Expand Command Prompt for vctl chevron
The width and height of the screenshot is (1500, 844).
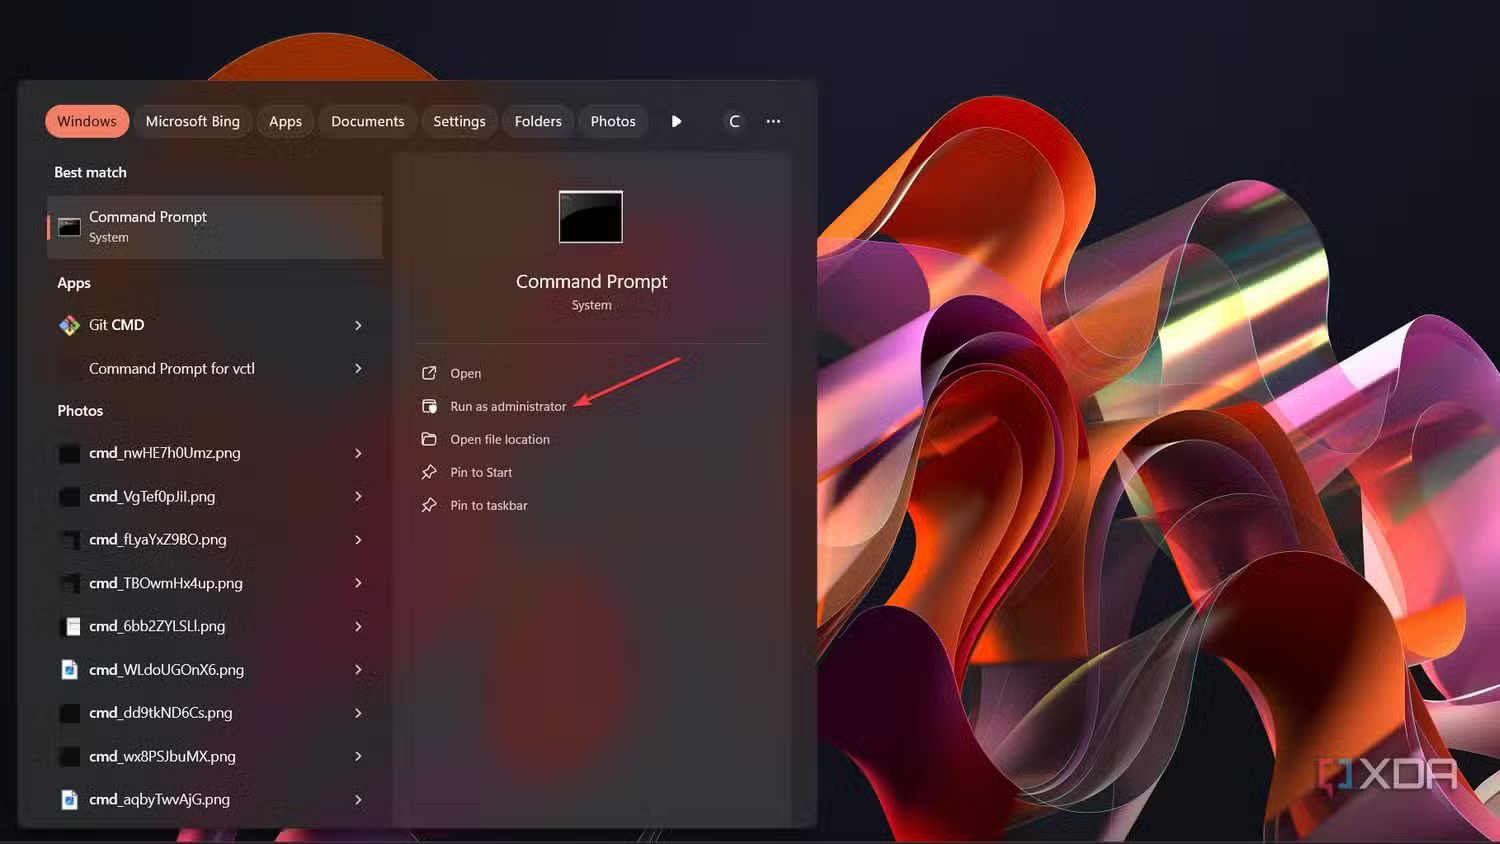pos(358,368)
